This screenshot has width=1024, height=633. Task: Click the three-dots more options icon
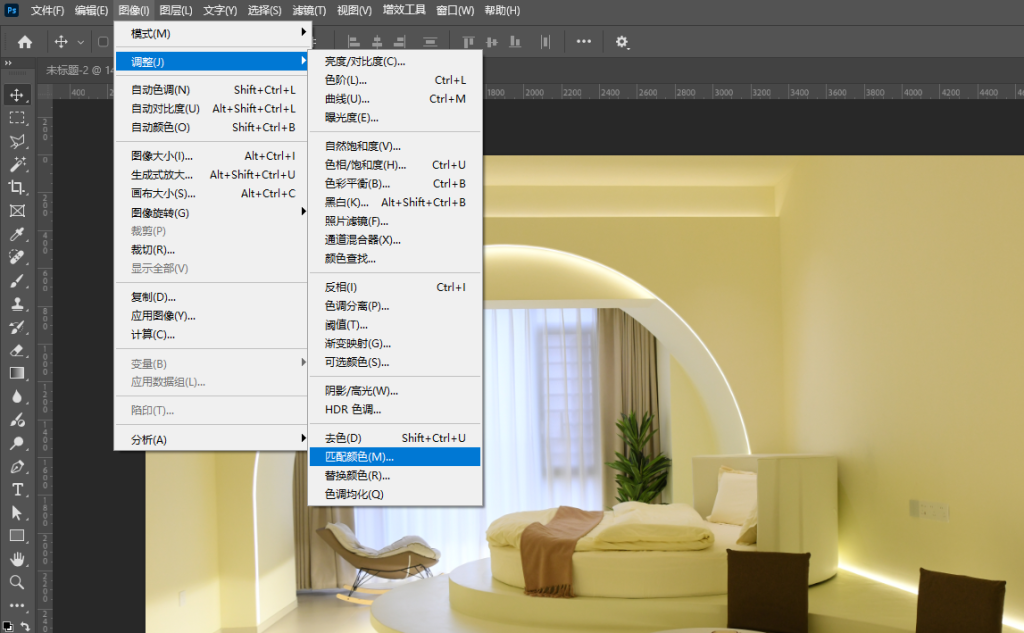584,41
